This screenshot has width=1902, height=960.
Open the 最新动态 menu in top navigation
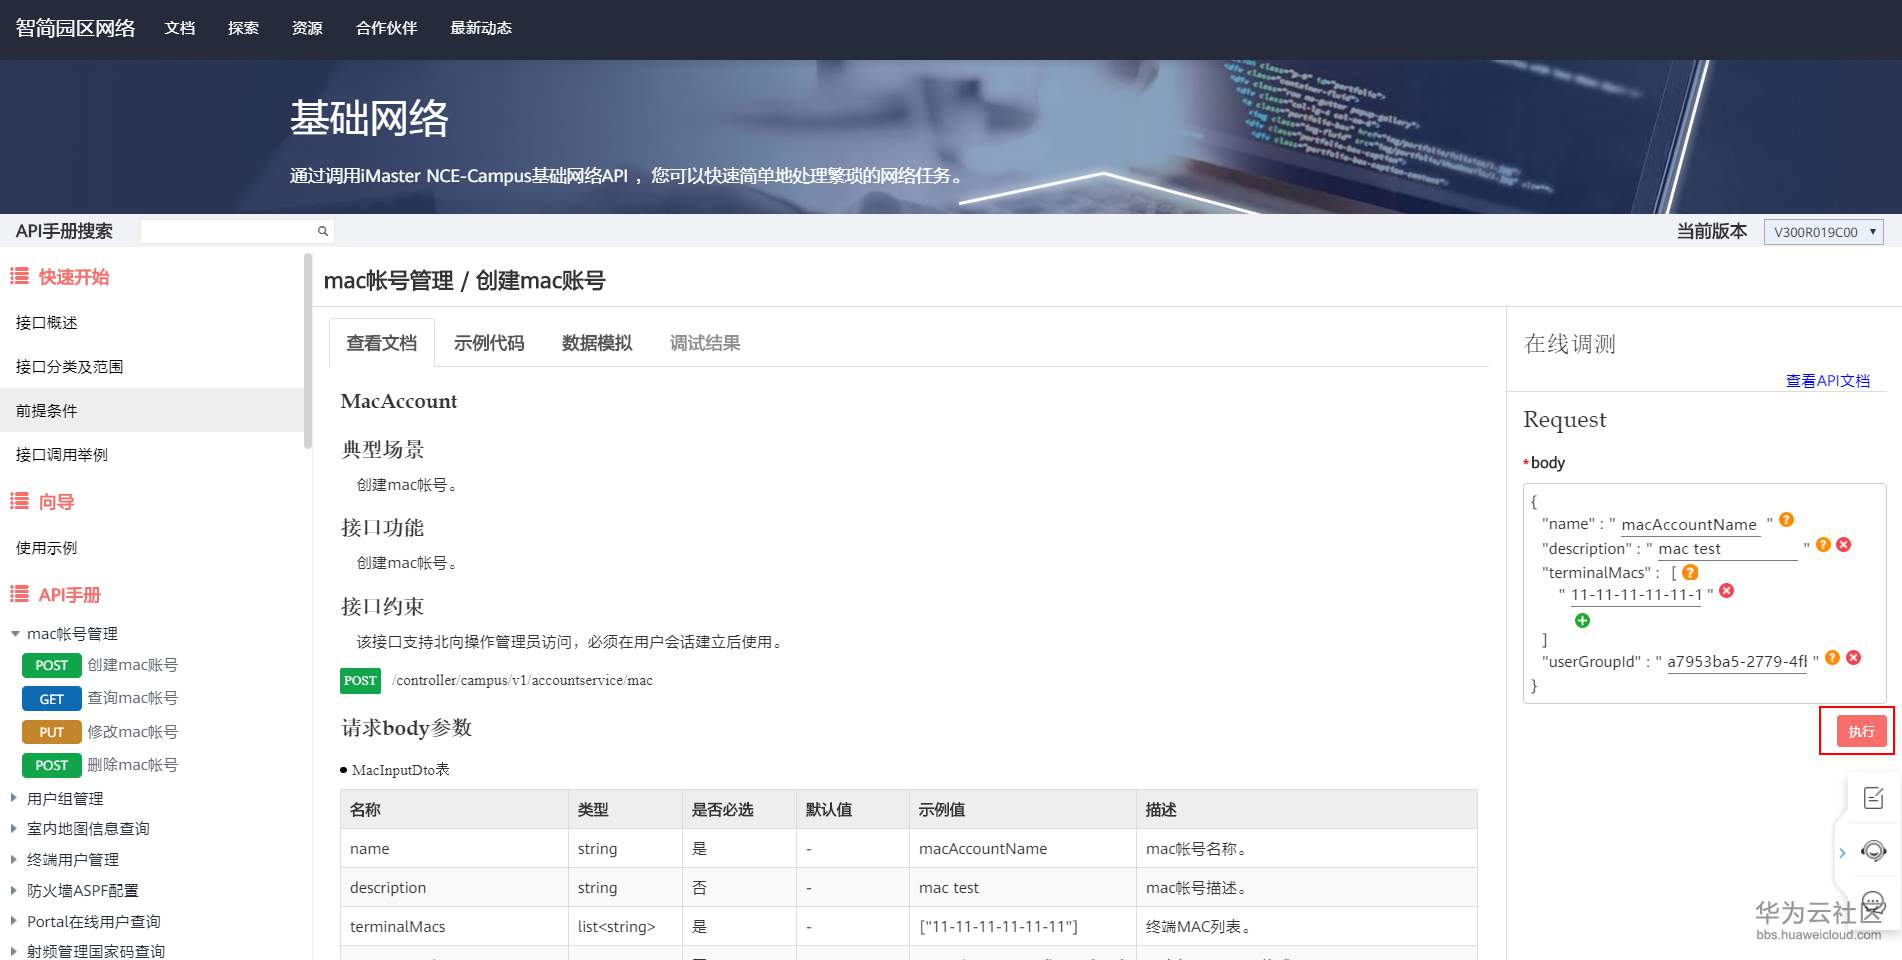481,28
